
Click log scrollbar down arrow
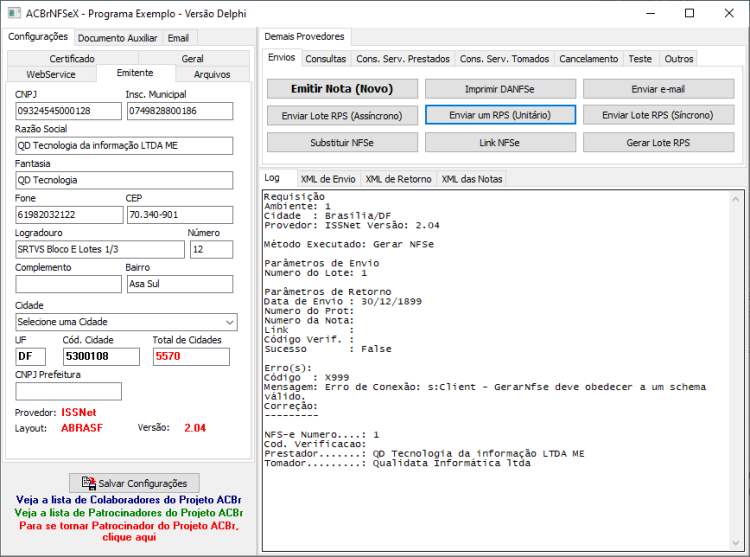(x=736, y=543)
